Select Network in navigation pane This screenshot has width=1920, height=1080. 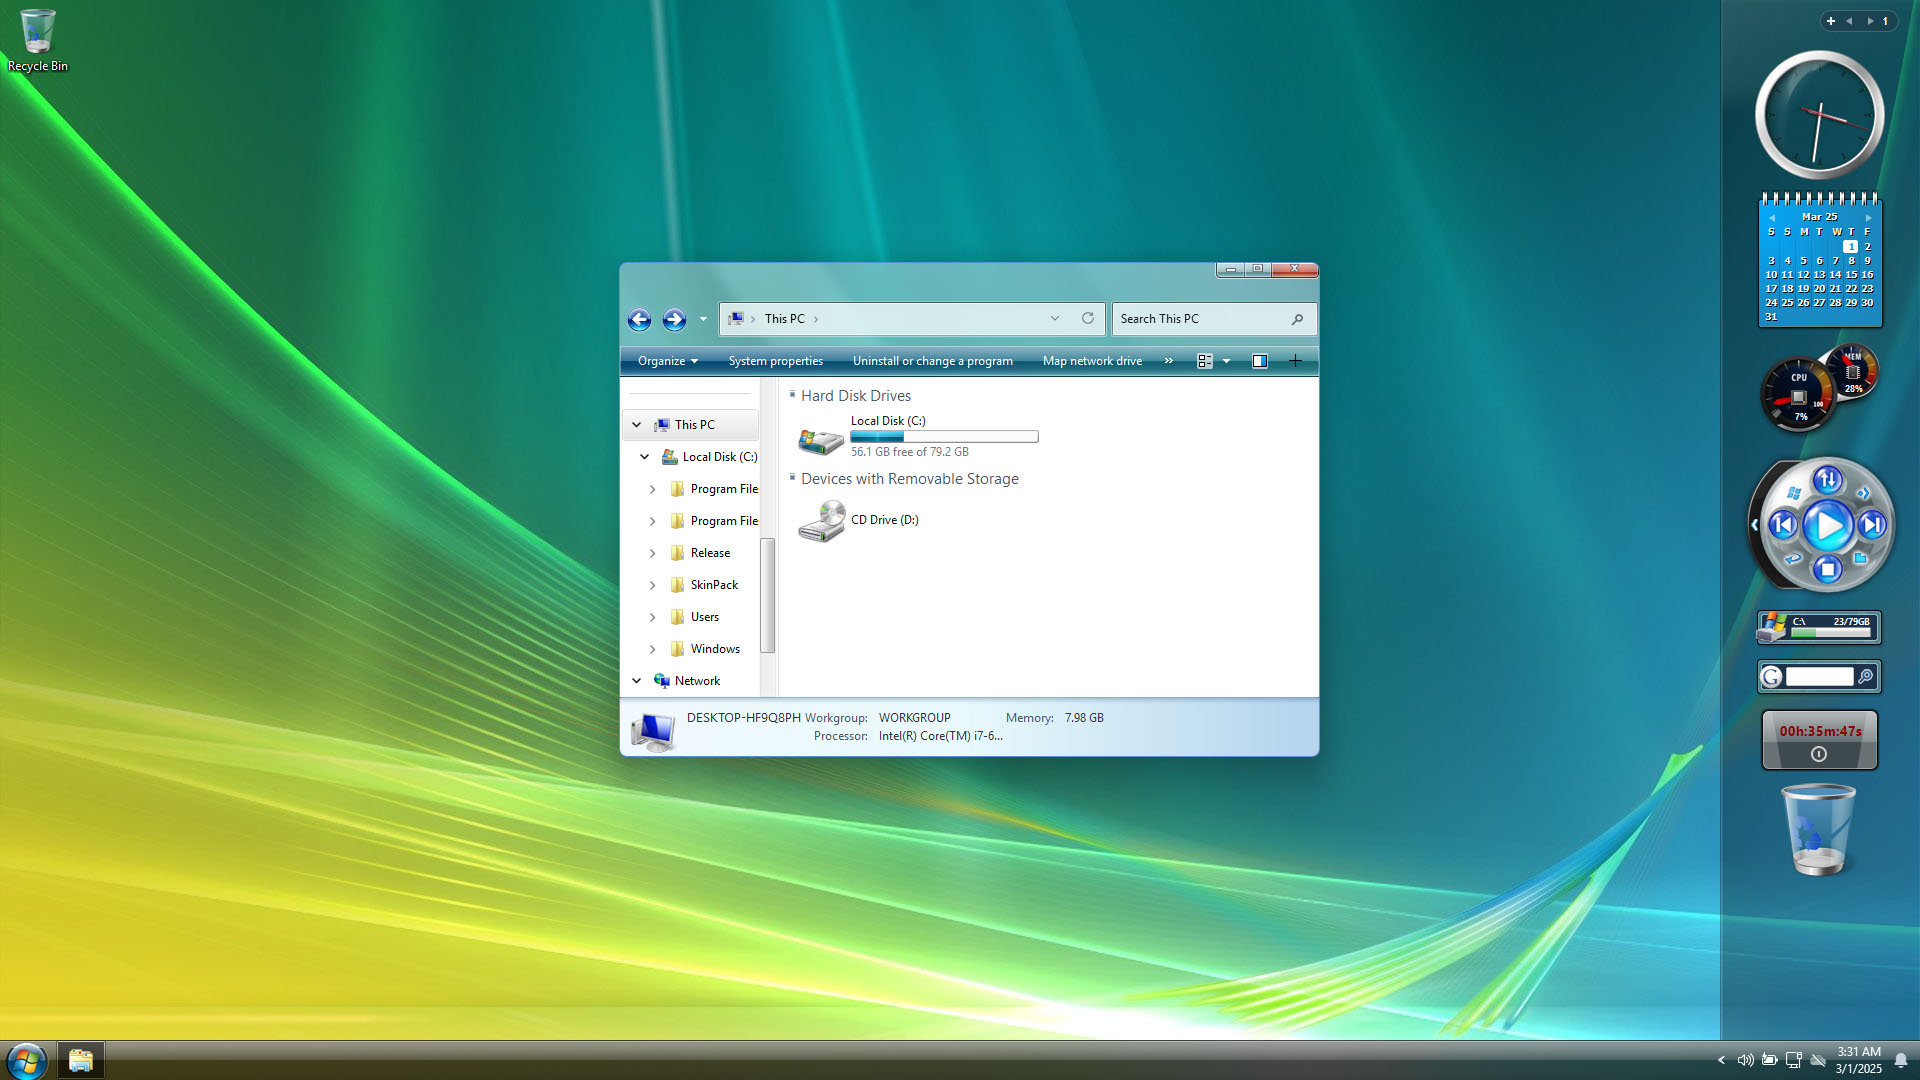pos(697,681)
